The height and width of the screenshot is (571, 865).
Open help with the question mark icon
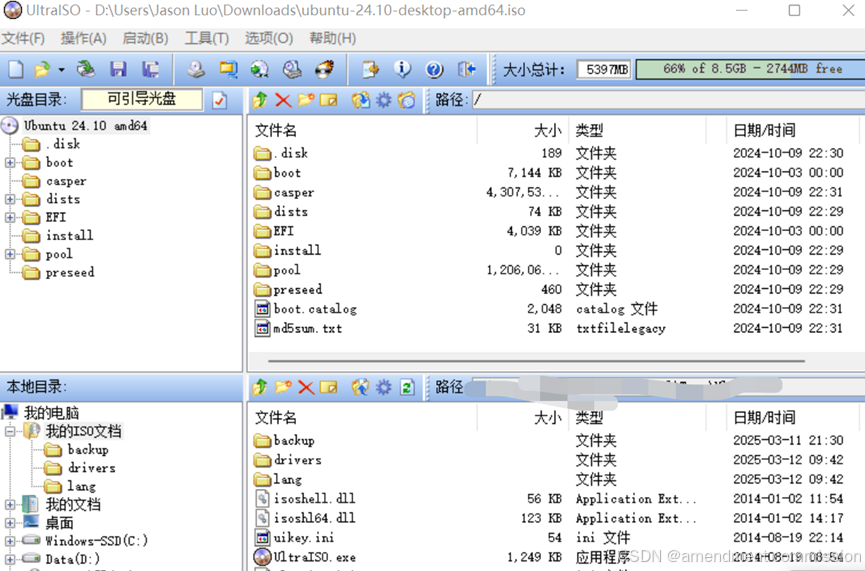point(434,70)
